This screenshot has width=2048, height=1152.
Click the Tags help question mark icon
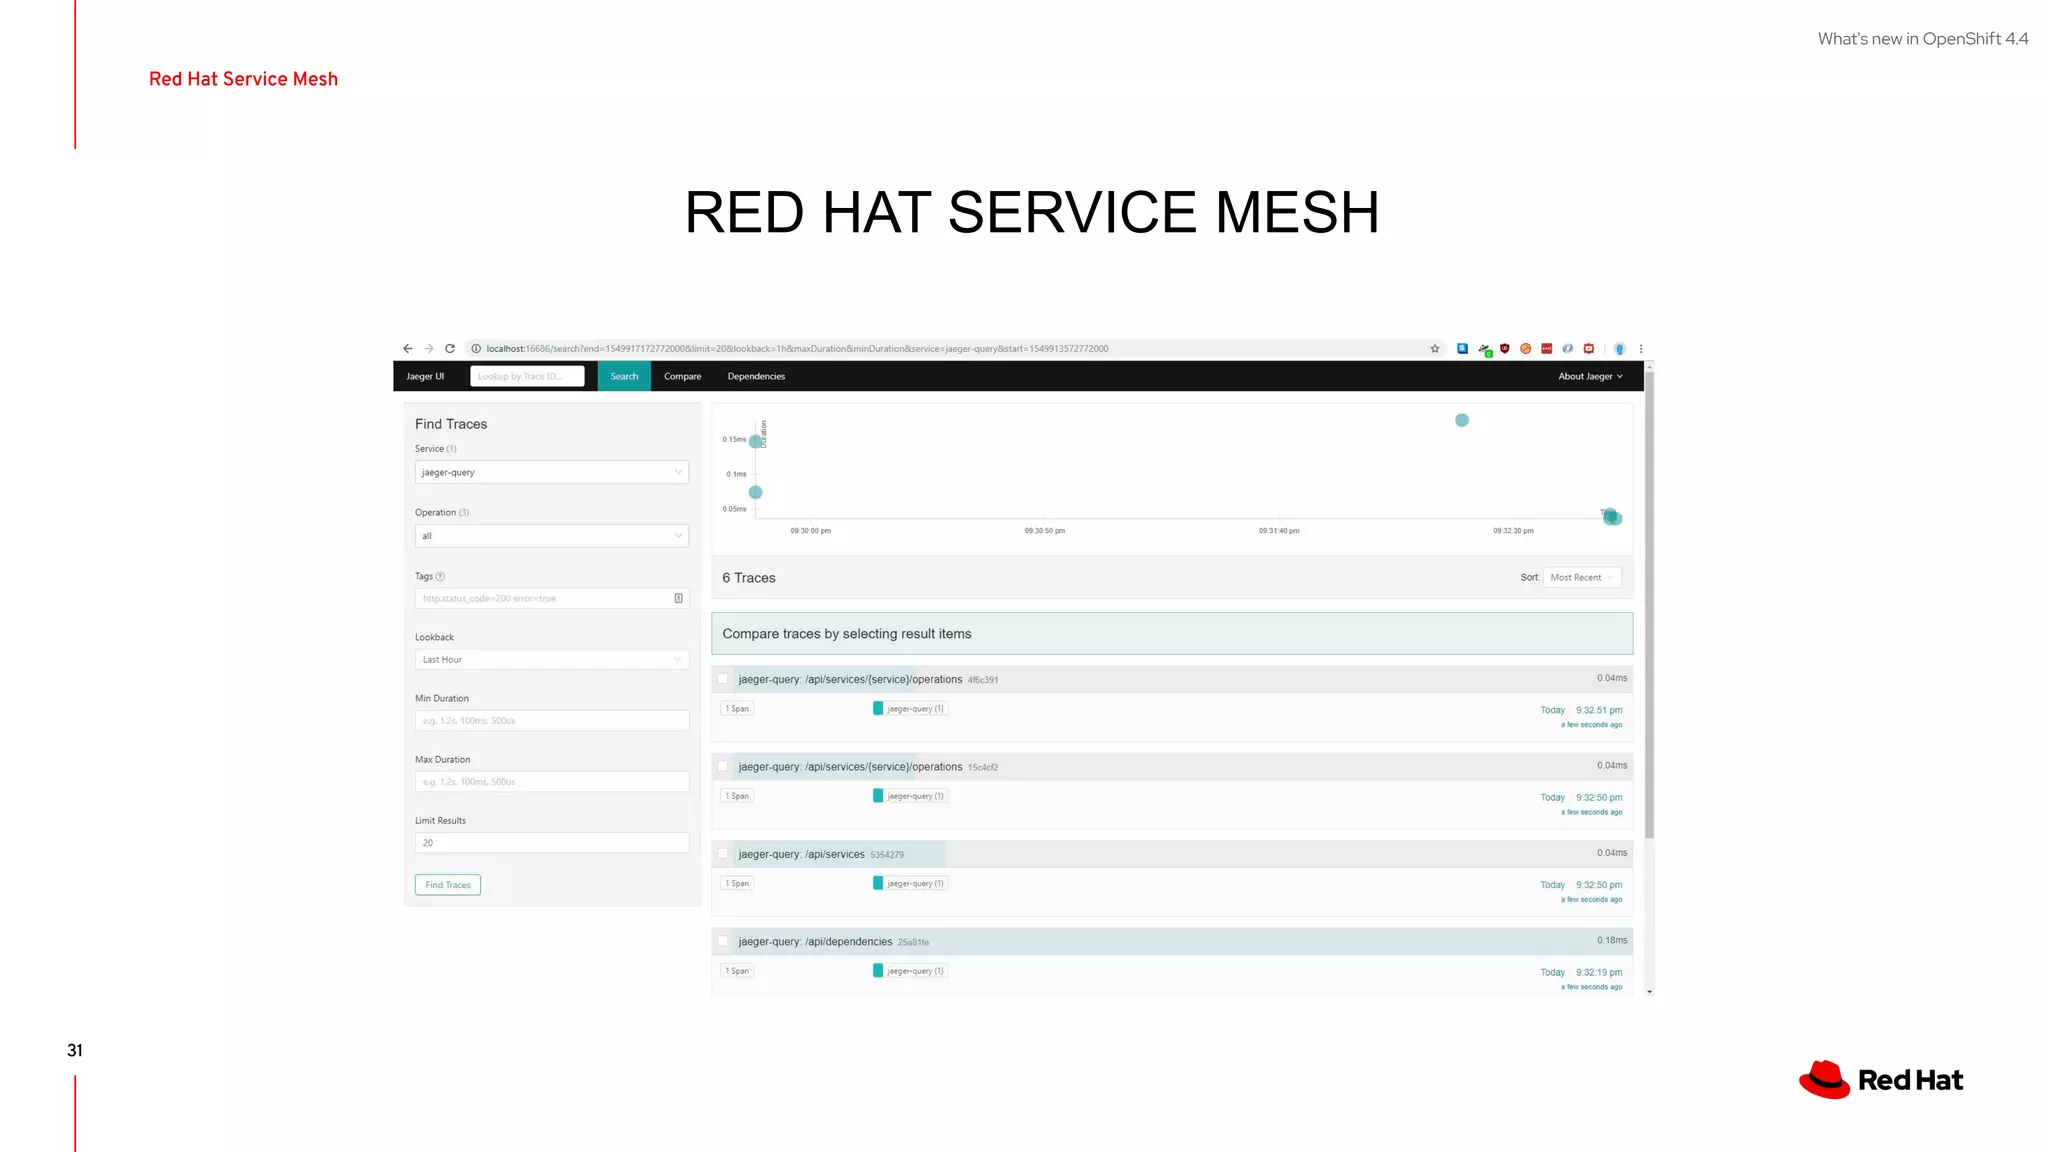tap(440, 577)
